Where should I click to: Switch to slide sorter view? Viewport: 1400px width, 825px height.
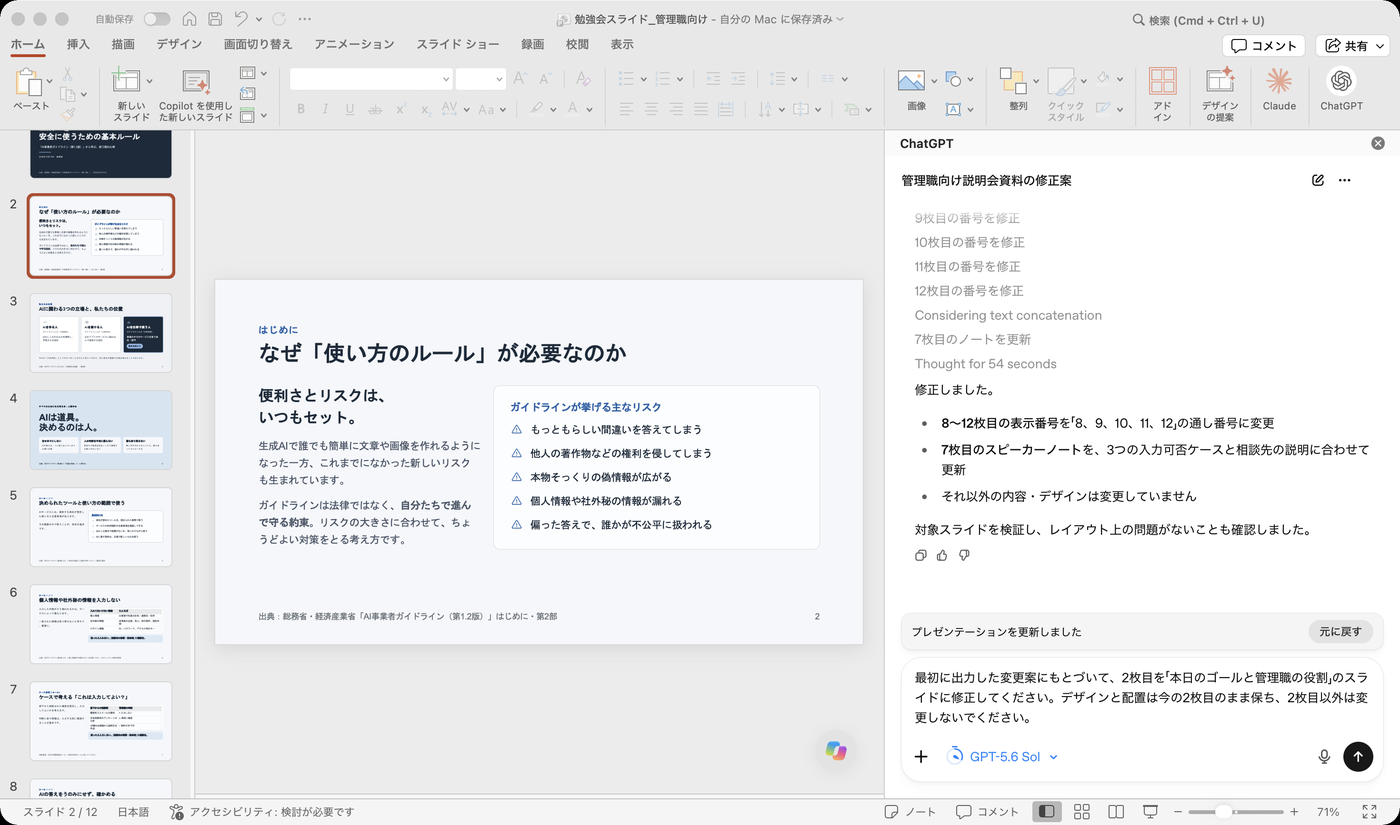pyautogui.click(x=1081, y=812)
